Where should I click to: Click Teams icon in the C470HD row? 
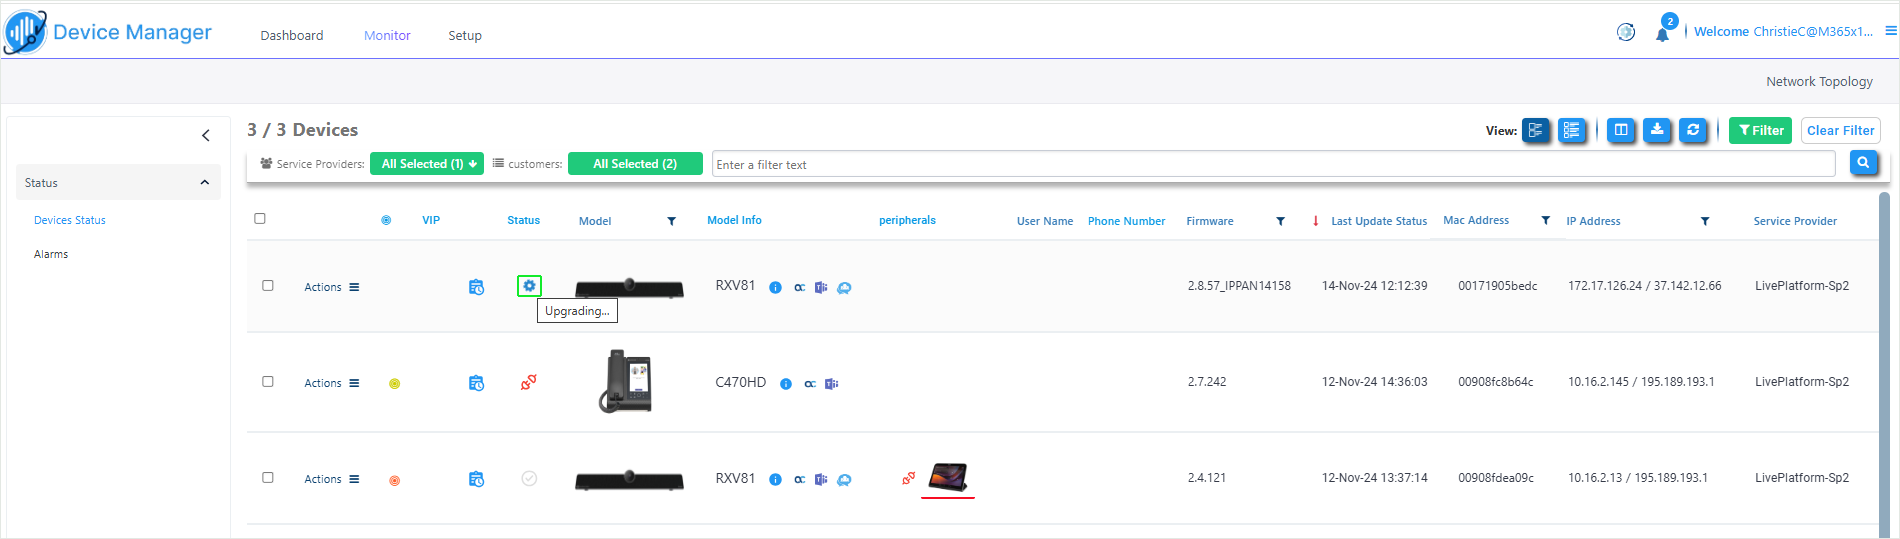pyautogui.click(x=831, y=384)
